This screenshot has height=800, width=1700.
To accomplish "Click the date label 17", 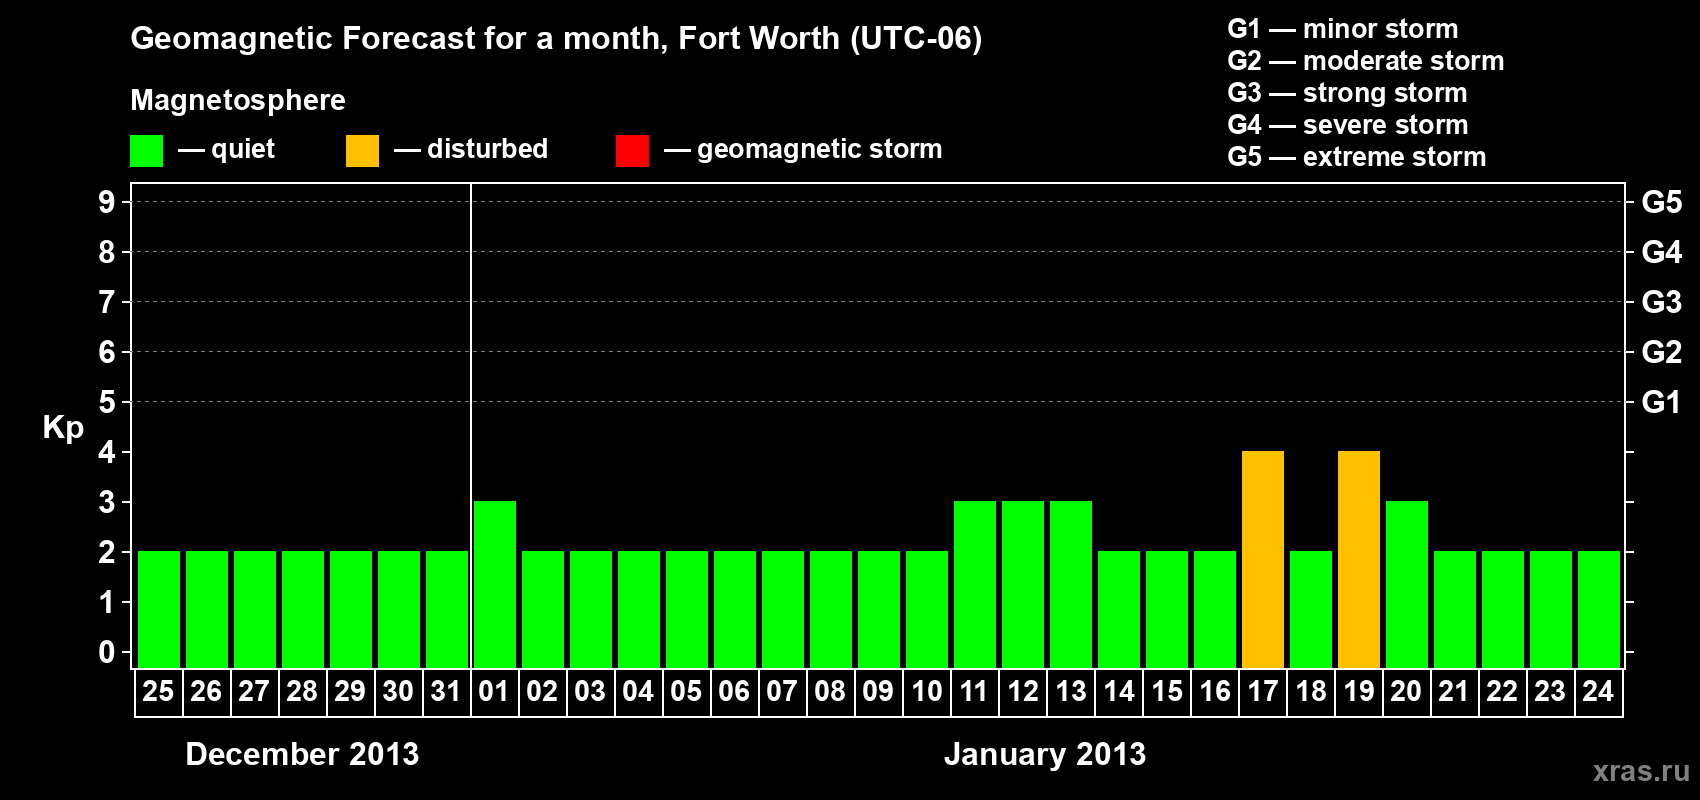I will tap(1263, 691).
